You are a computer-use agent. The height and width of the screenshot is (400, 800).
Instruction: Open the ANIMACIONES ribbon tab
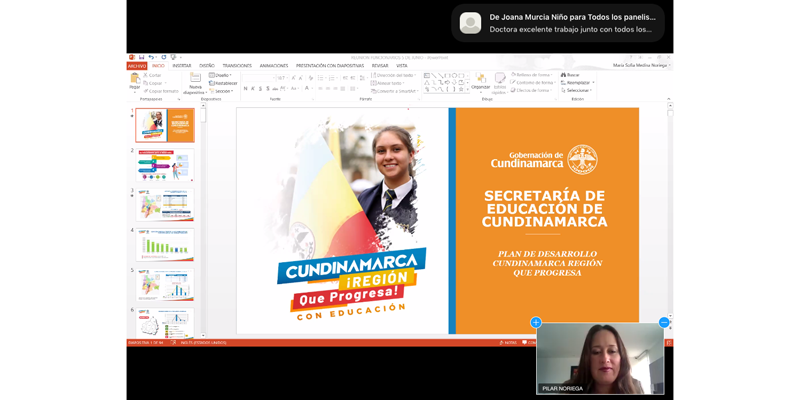coord(274,66)
